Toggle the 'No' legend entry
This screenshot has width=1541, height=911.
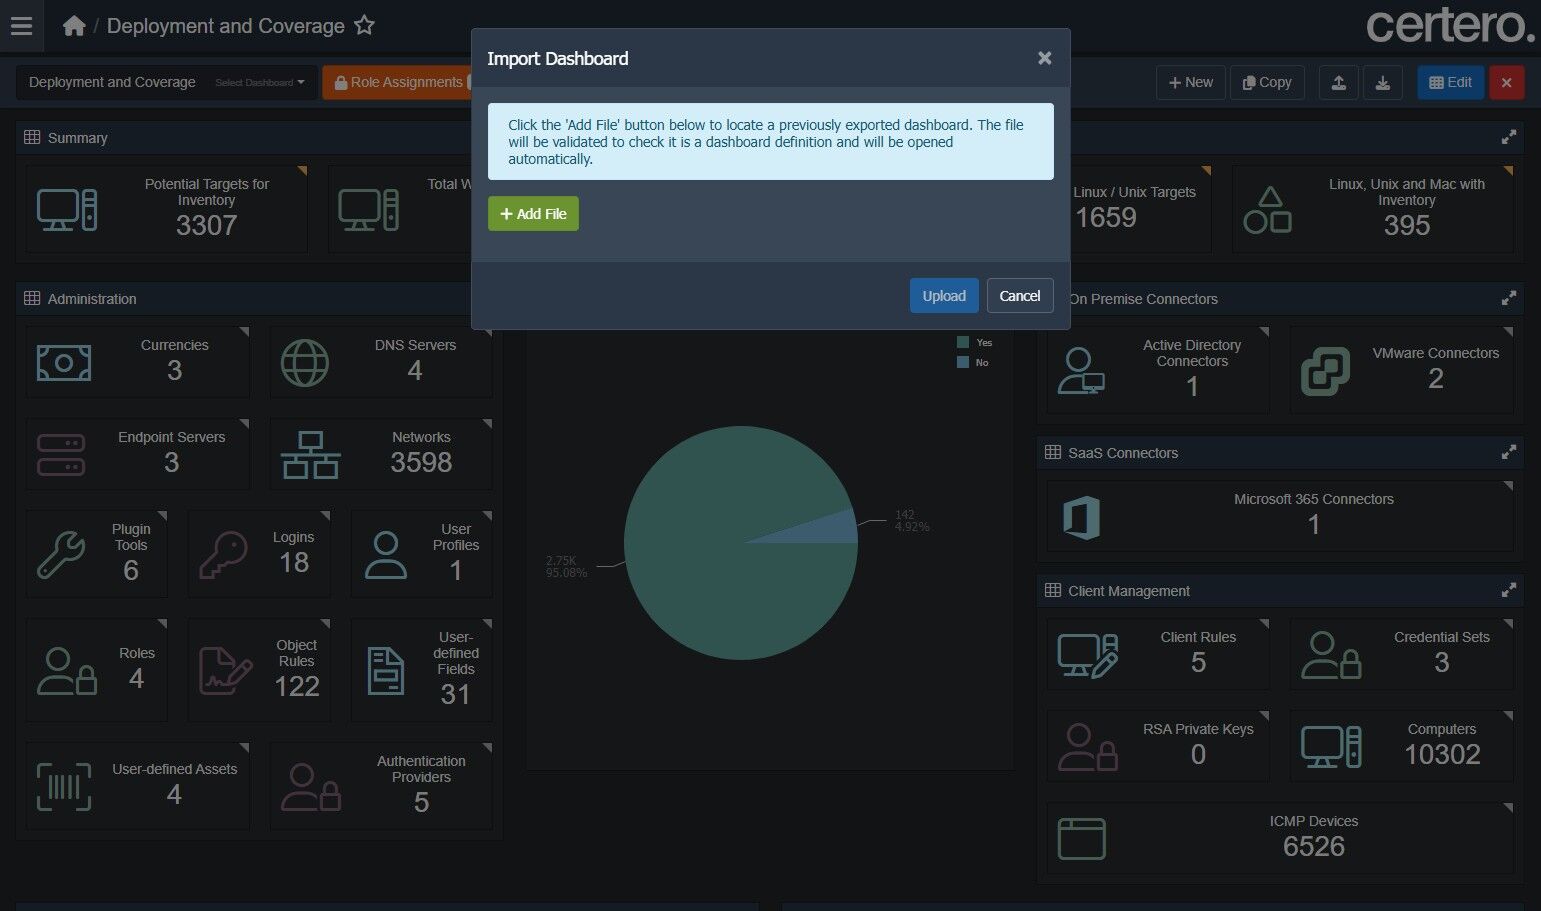(973, 362)
